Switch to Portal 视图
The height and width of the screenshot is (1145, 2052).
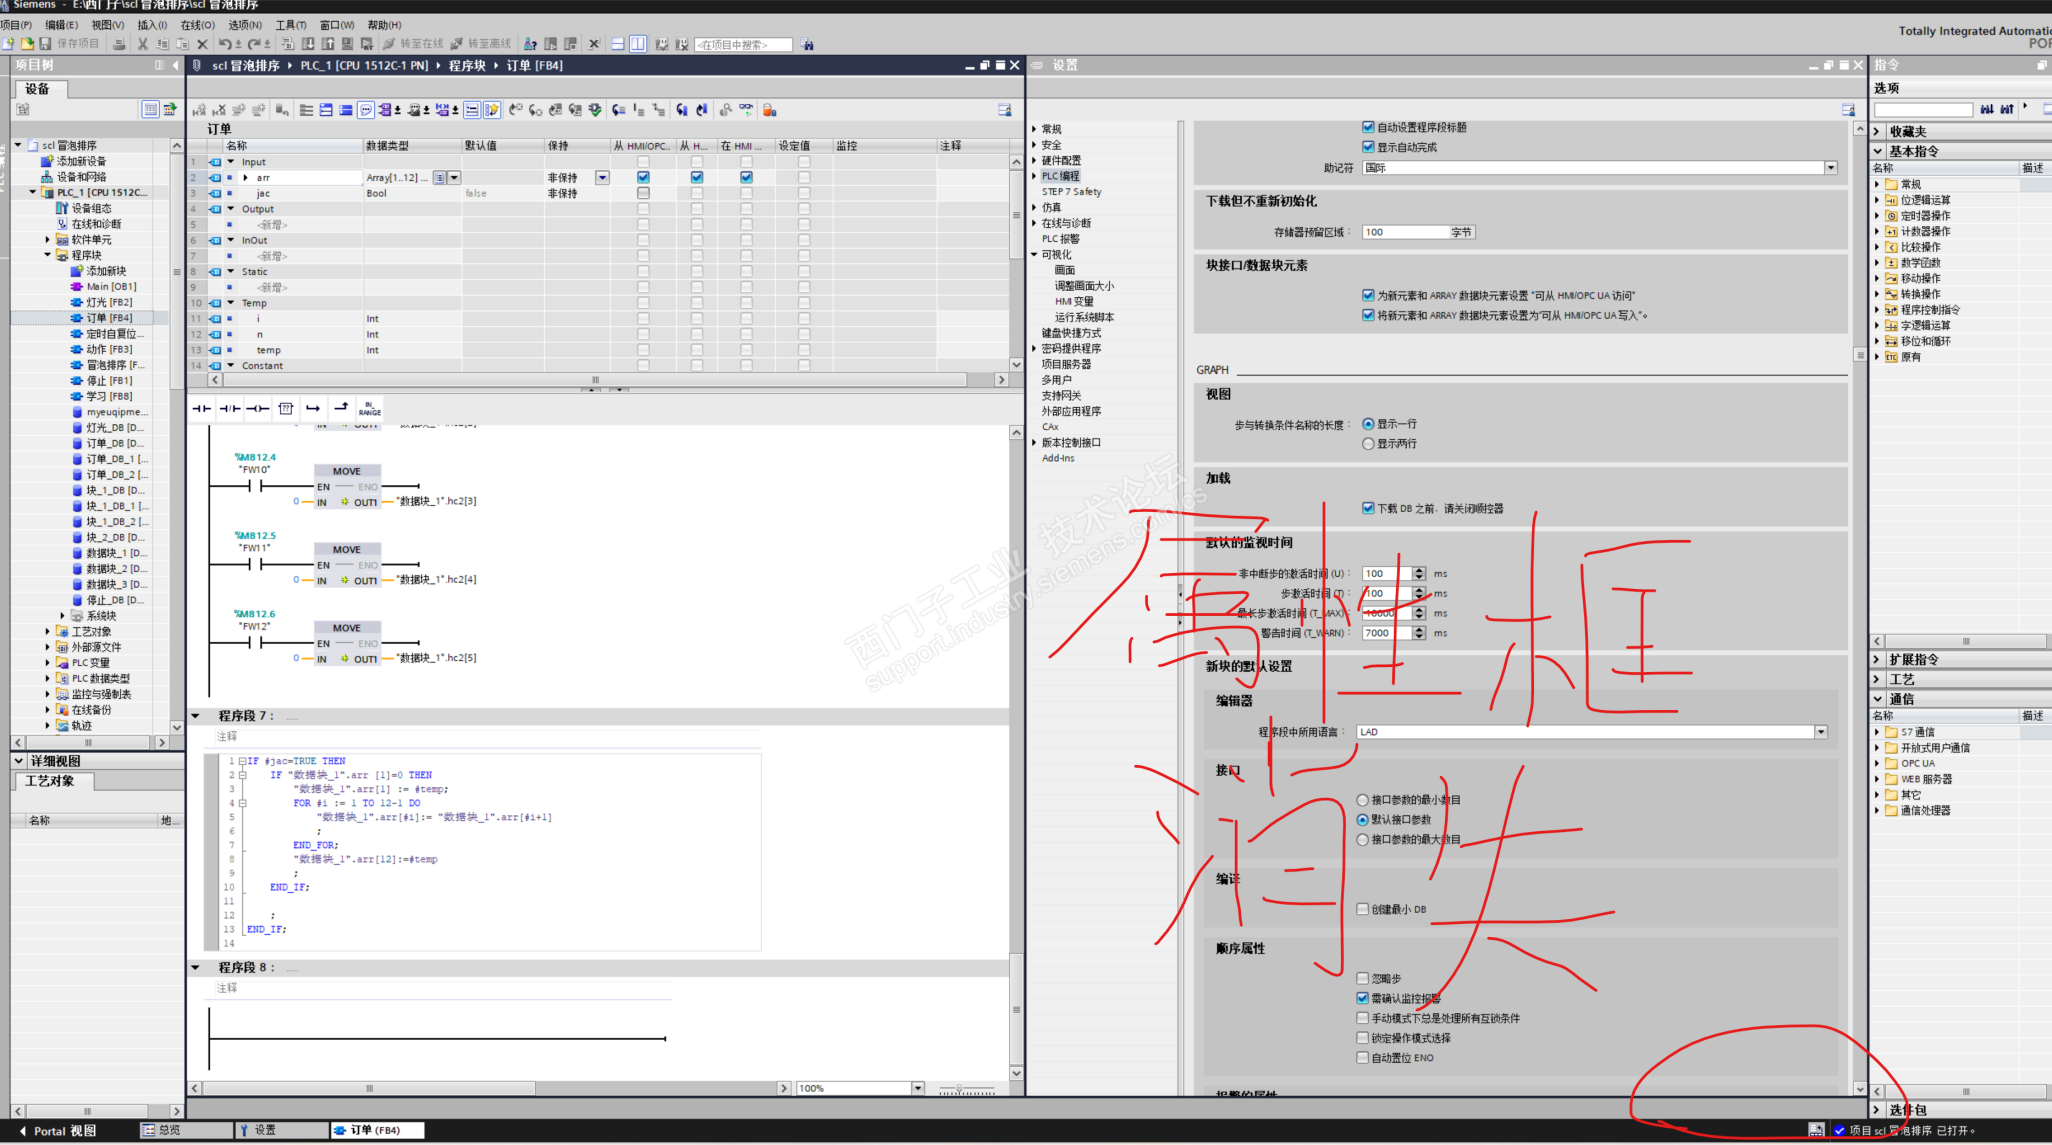62,1131
